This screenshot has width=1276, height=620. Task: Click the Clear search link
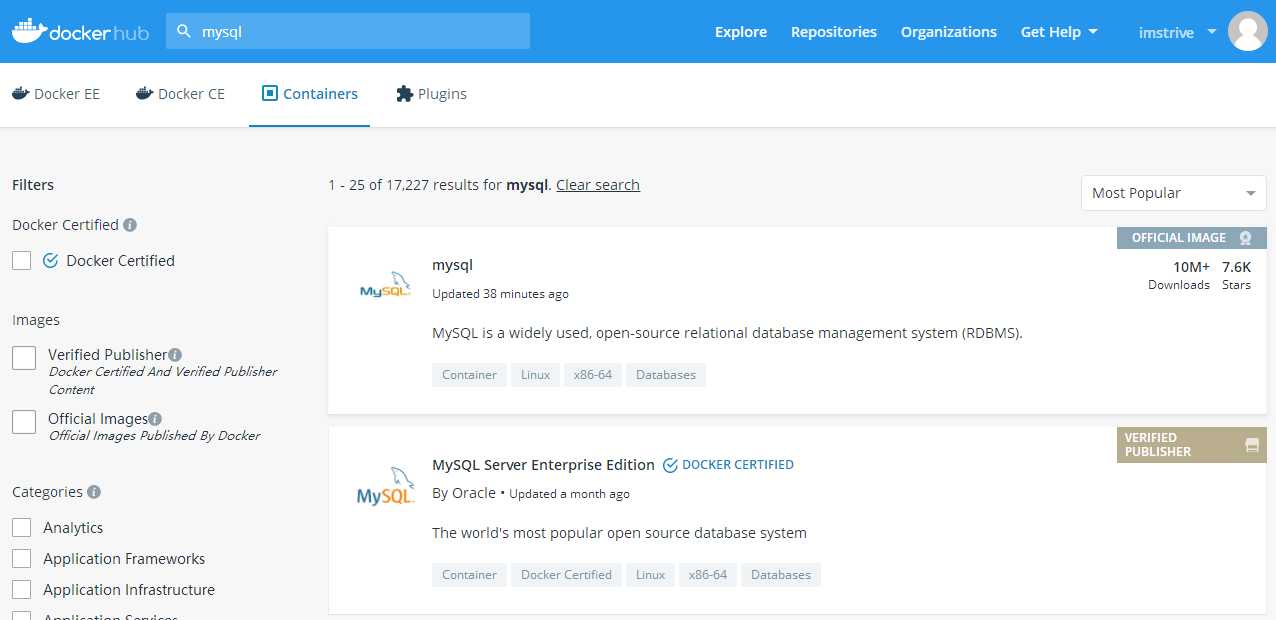[x=598, y=185]
